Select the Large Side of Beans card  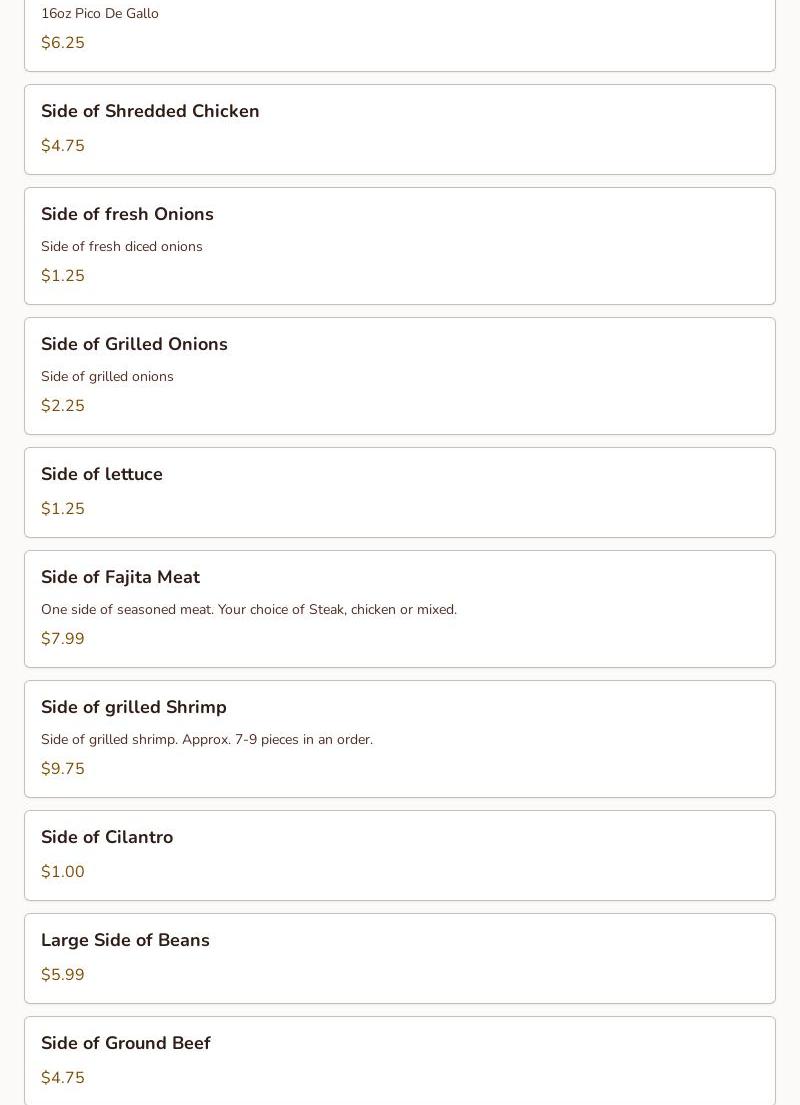[125, 941]
